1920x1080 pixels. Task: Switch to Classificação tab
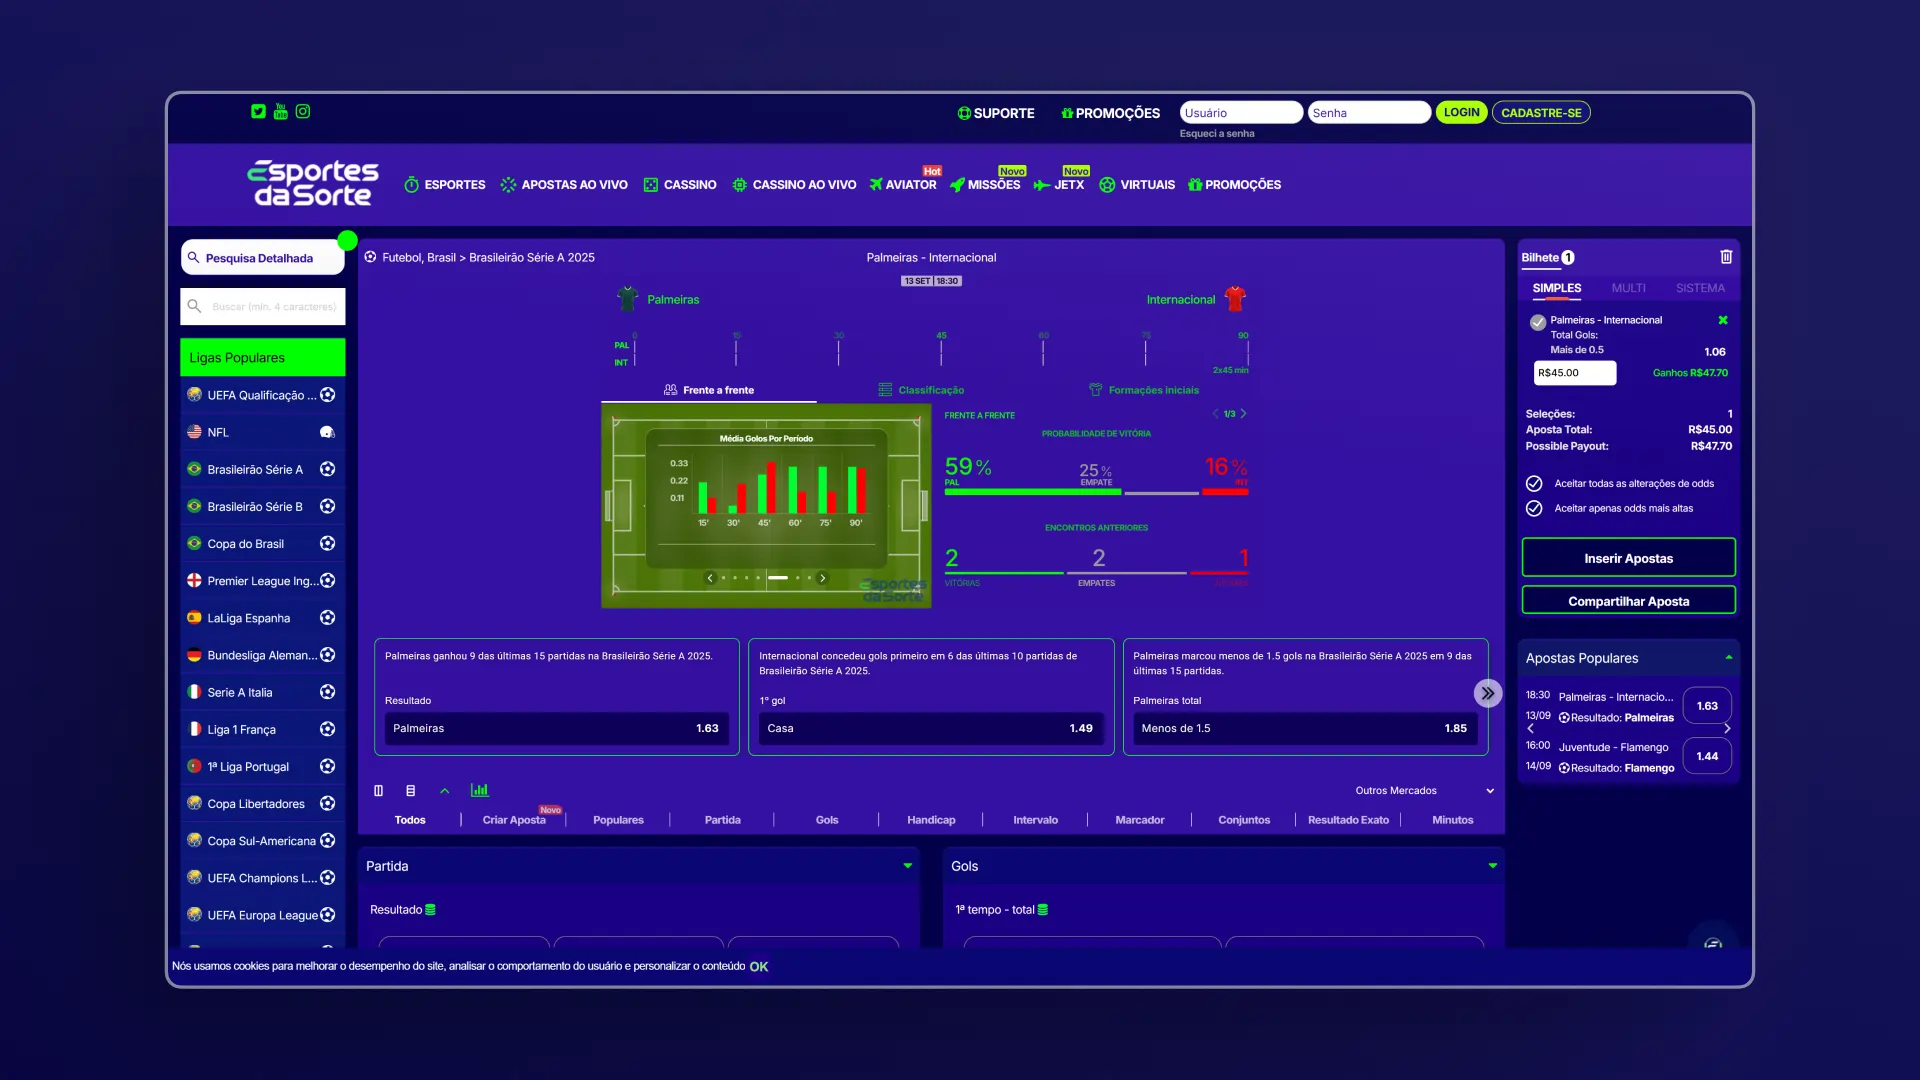[x=922, y=390]
